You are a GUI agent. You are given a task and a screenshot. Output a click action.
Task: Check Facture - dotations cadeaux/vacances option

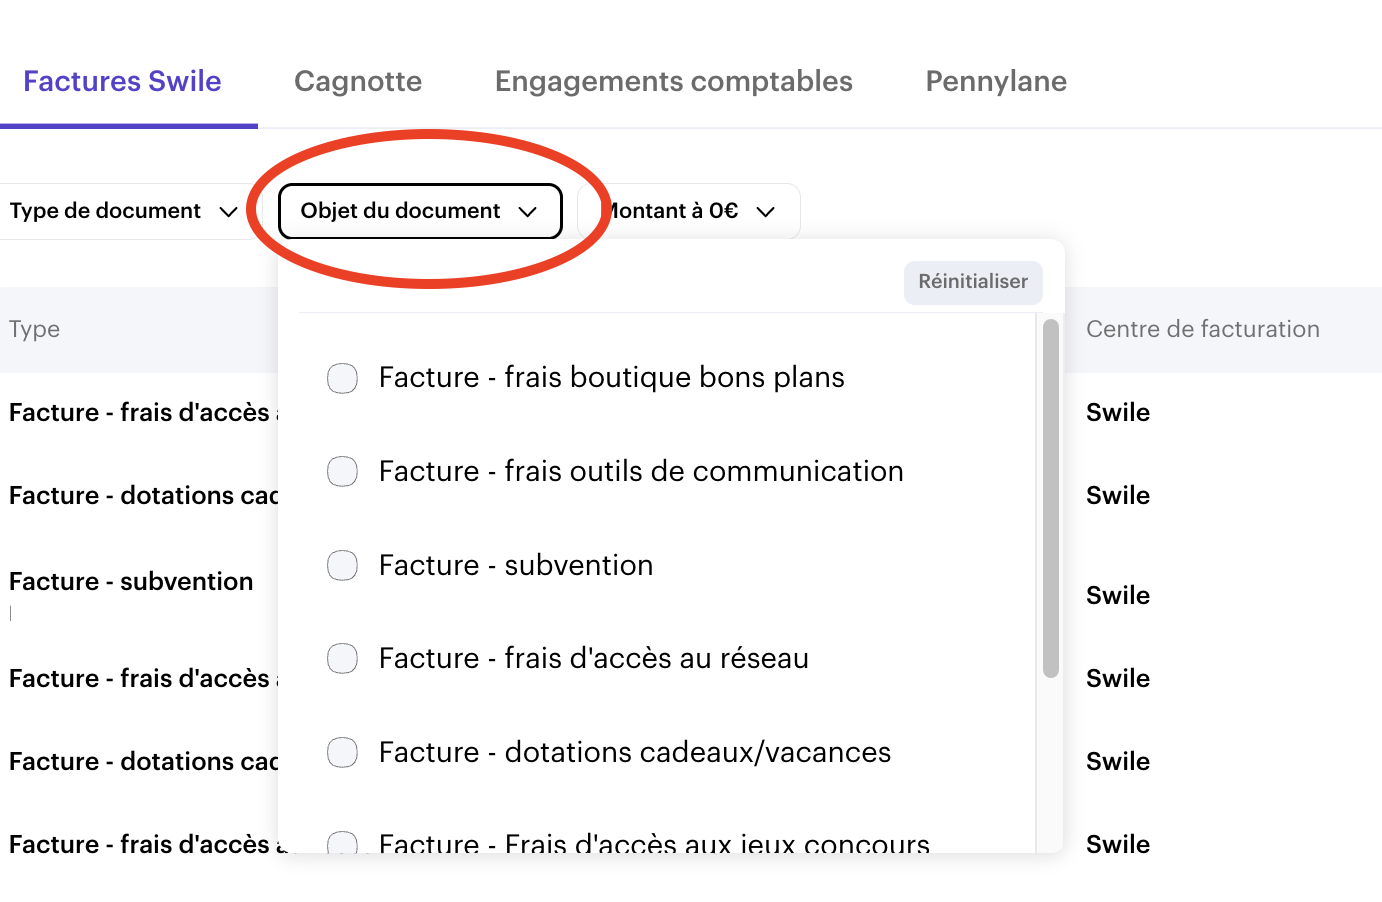[x=343, y=753]
